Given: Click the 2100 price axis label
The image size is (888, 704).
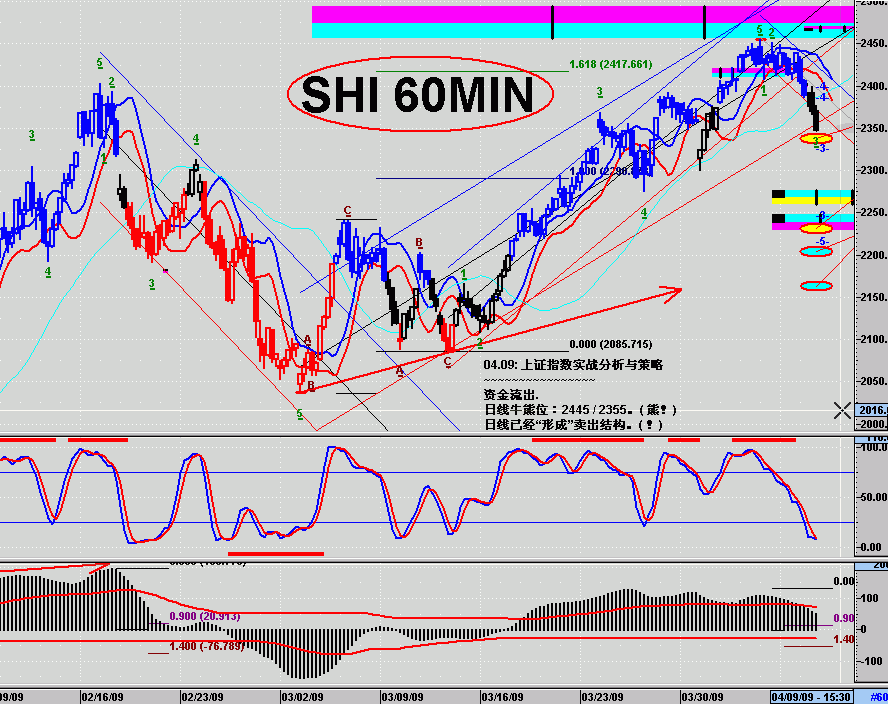Looking at the screenshot, I should point(873,339).
